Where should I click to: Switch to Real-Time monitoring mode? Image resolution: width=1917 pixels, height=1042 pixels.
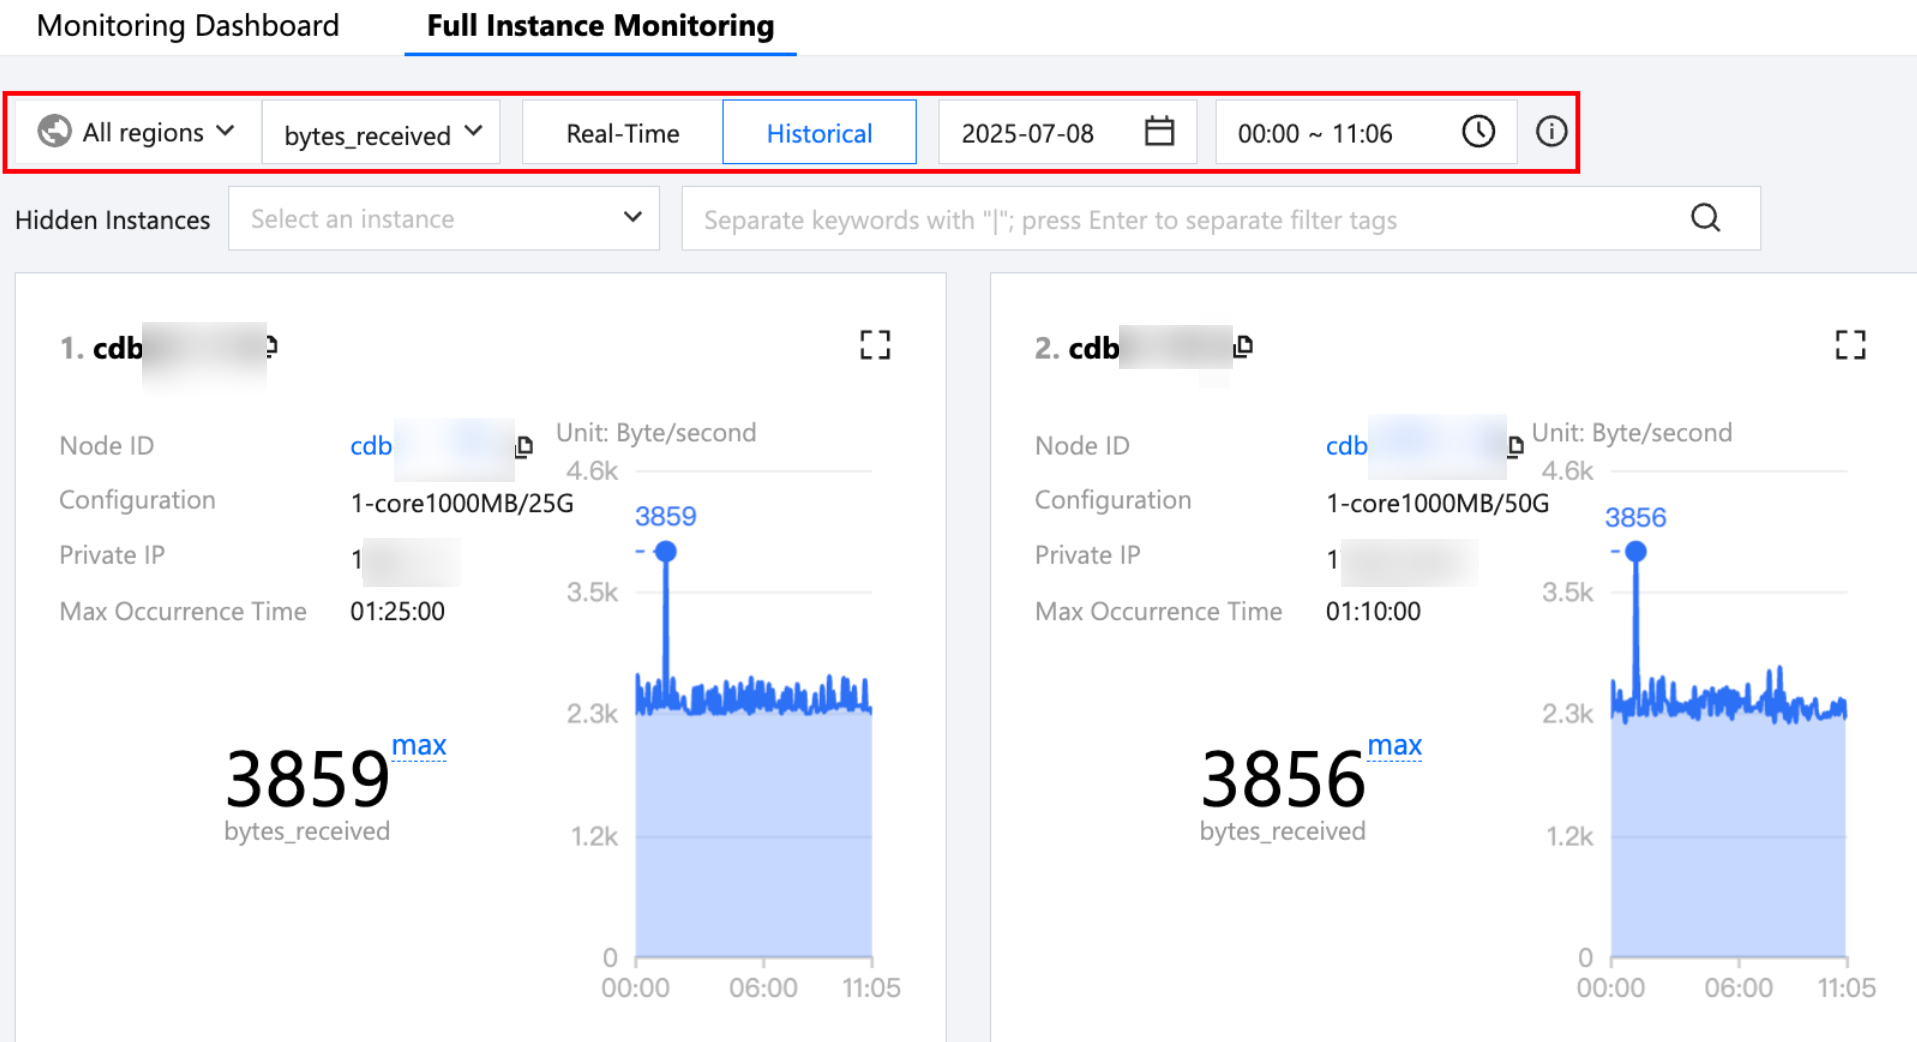[x=622, y=133]
